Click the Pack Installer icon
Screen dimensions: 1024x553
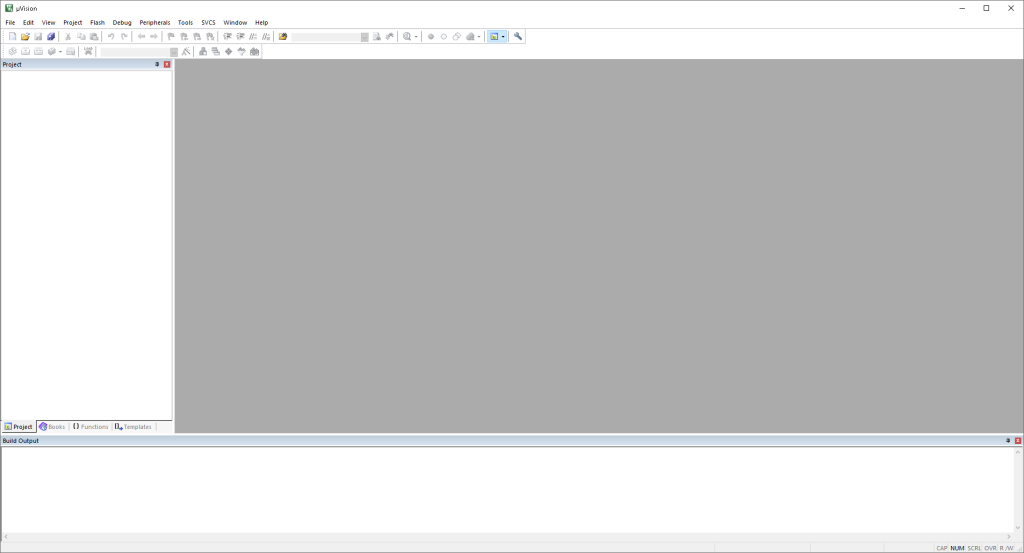tap(255, 51)
